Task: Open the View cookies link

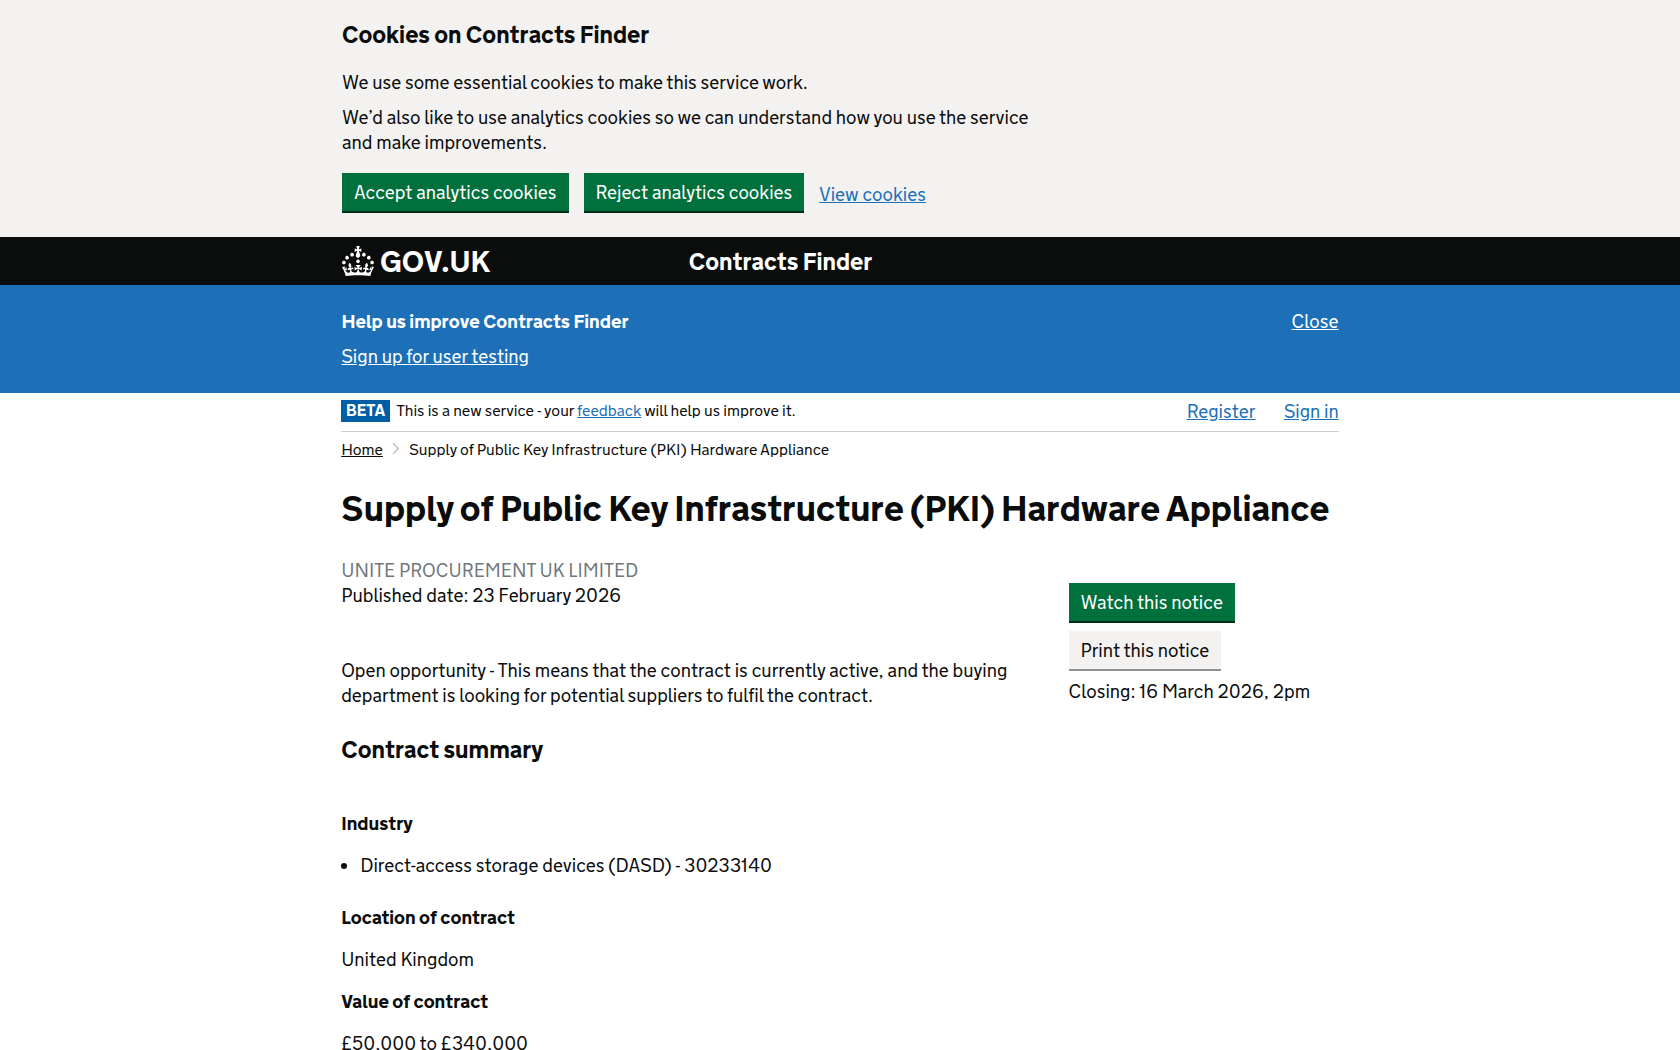Action: click(x=872, y=195)
